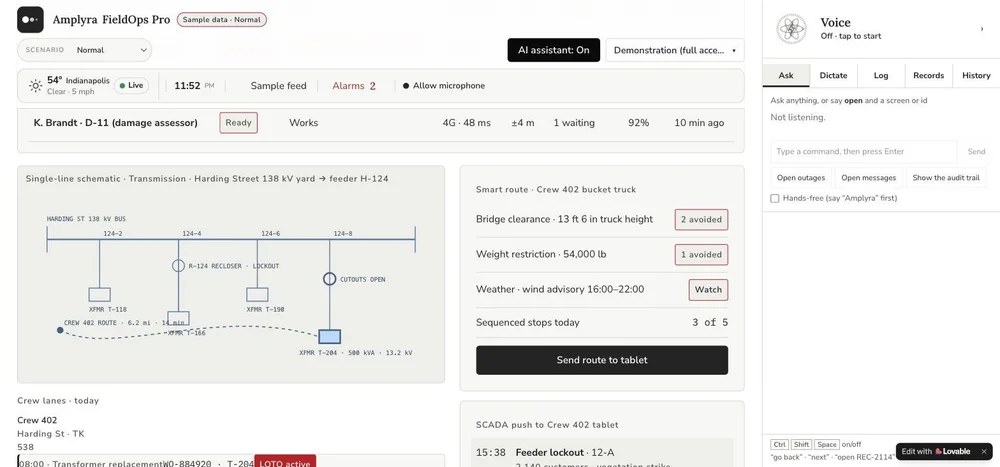This screenshot has width=1000, height=467.
Task: Click the Ready status badge
Action: (239, 123)
